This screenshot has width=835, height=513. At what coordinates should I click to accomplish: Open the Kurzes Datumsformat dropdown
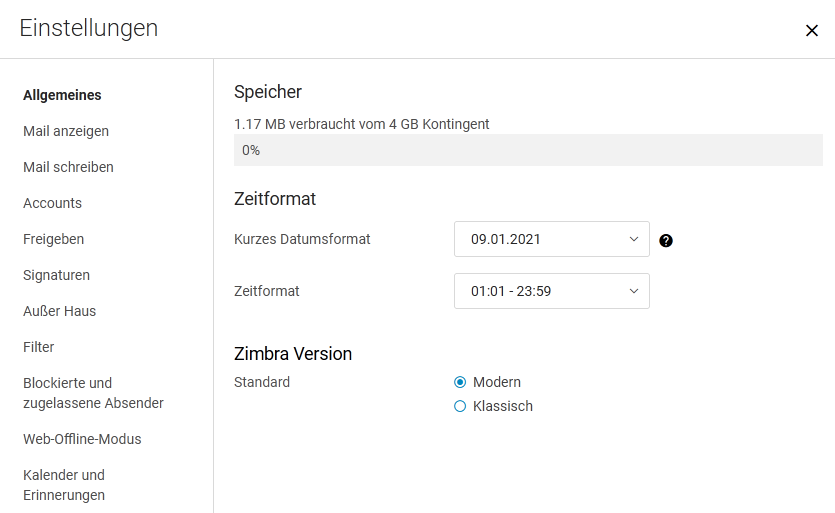(552, 239)
